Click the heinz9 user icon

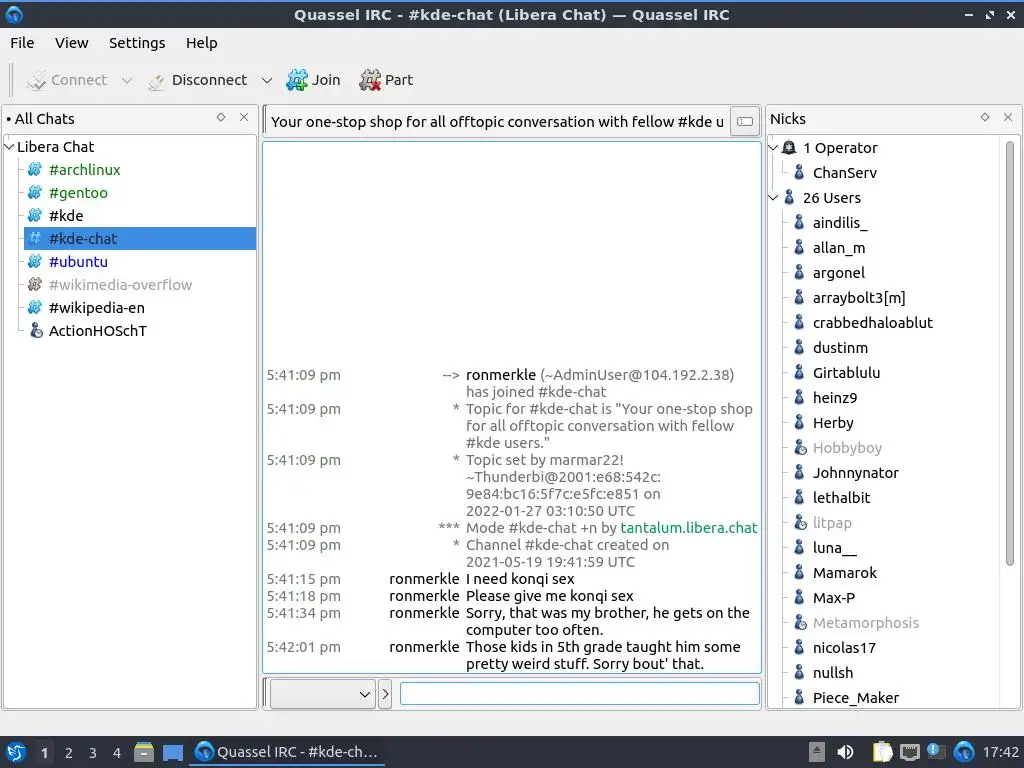coord(799,397)
